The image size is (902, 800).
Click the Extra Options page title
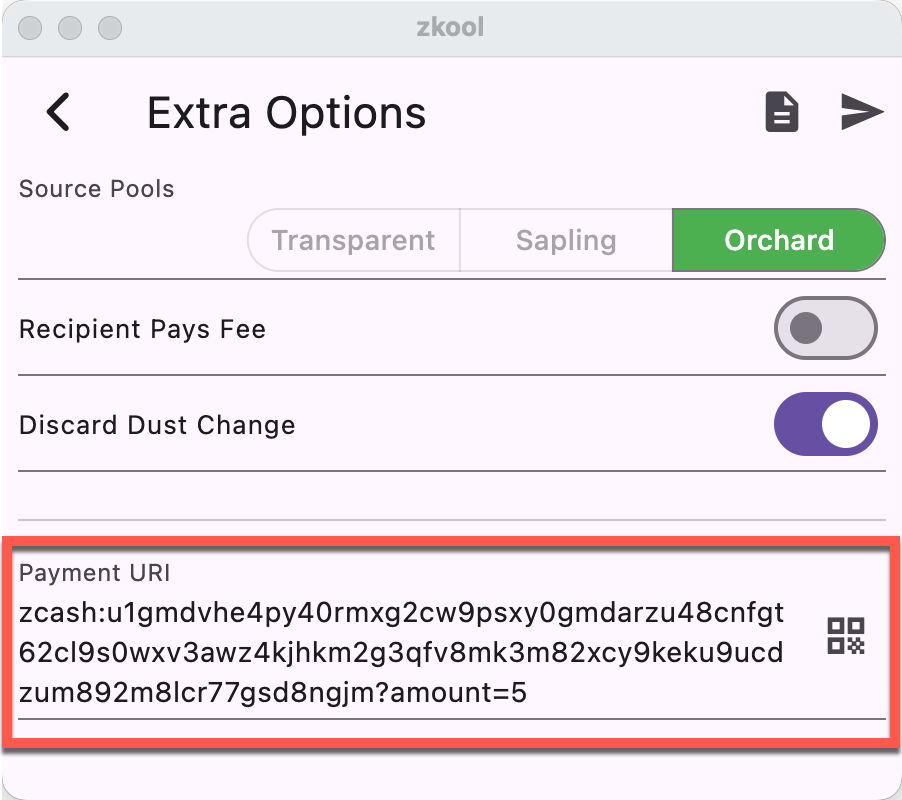(286, 113)
